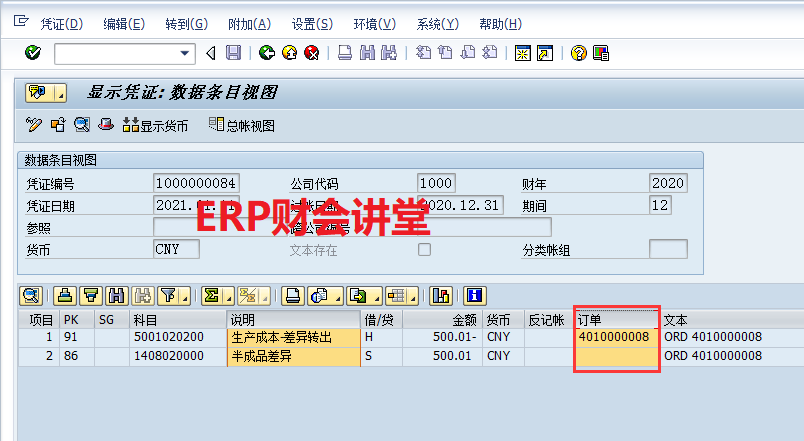
Task: Select order cell 4010000008 in row 1
Action: click(x=614, y=337)
